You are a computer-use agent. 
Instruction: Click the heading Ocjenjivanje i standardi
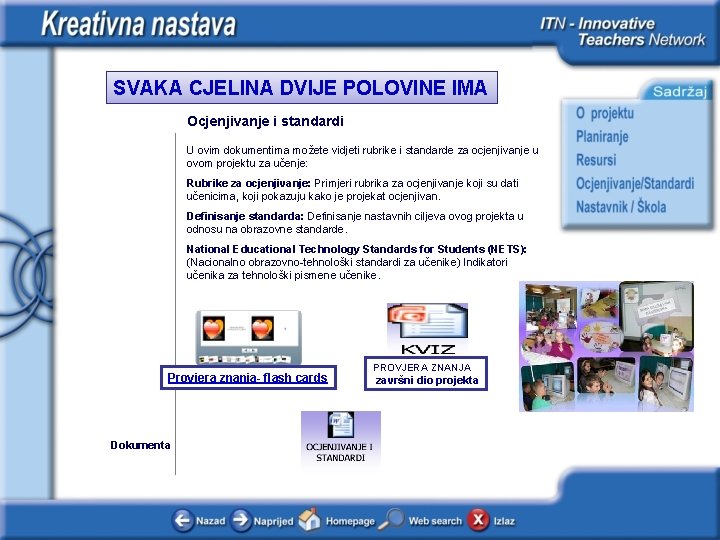[265, 121]
